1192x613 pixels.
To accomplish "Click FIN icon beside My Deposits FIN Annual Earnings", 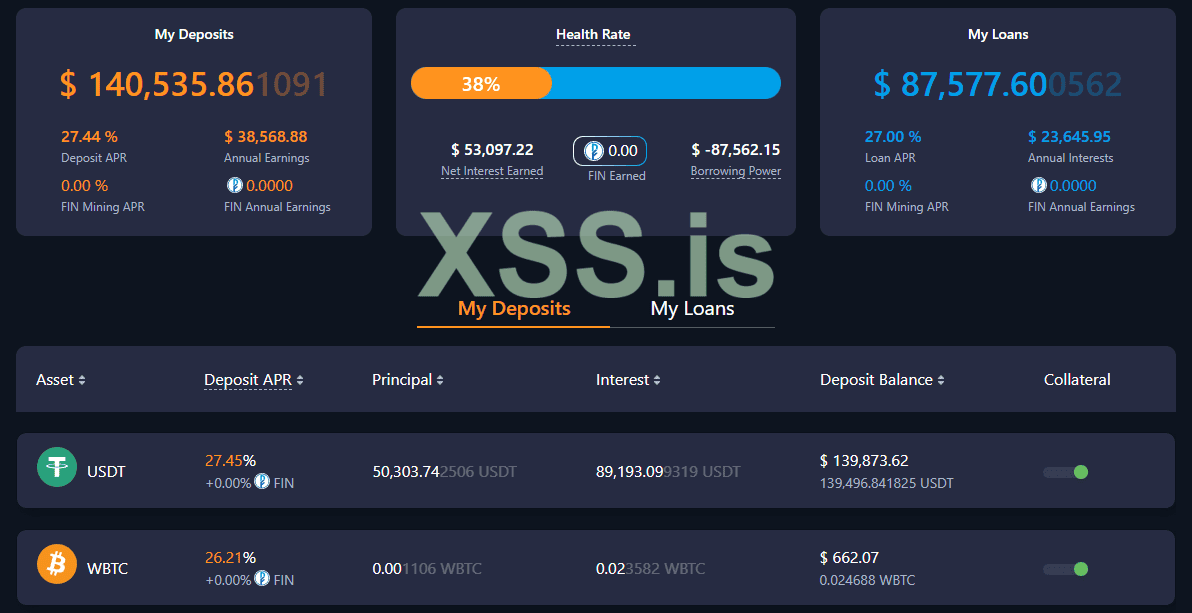I will click(x=235, y=185).
